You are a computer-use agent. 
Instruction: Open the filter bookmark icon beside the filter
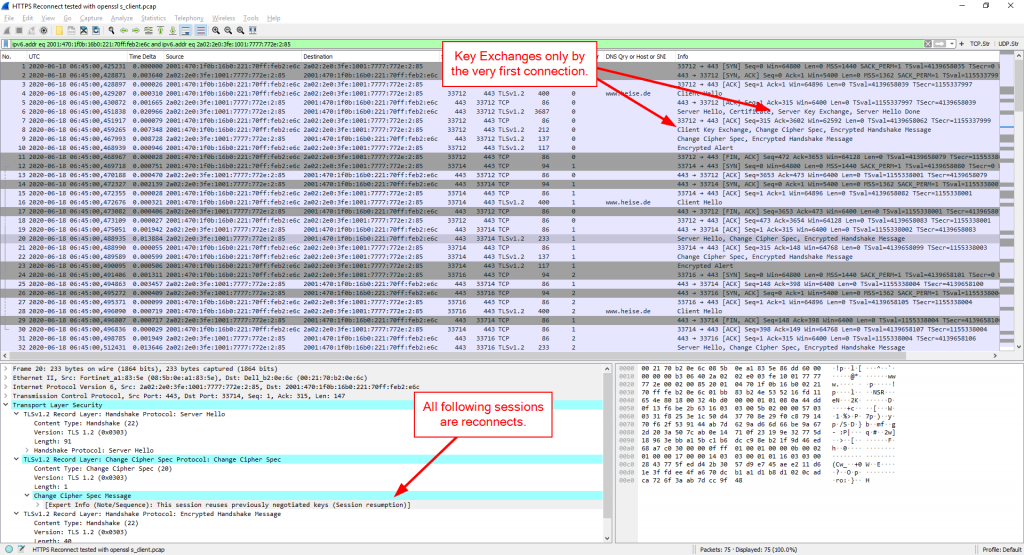tap(6, 45)
